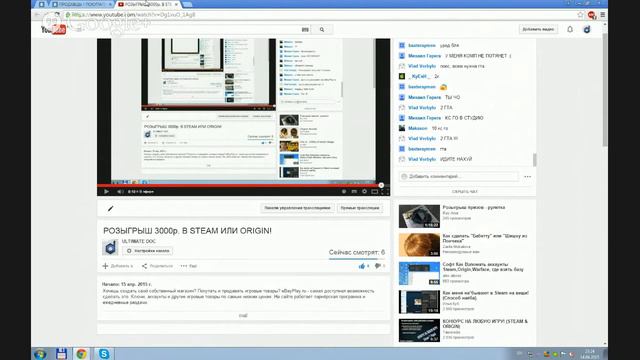Screen dimensions: 640x360
Task: Open the Live broadcasts button
Action: click(360, 208)
